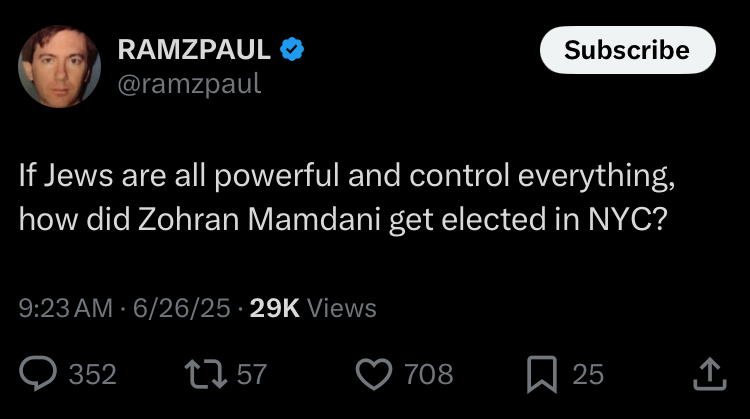Bookmark this tweet using bookmark icon
The image size is (750, 419).
point(542,374)
